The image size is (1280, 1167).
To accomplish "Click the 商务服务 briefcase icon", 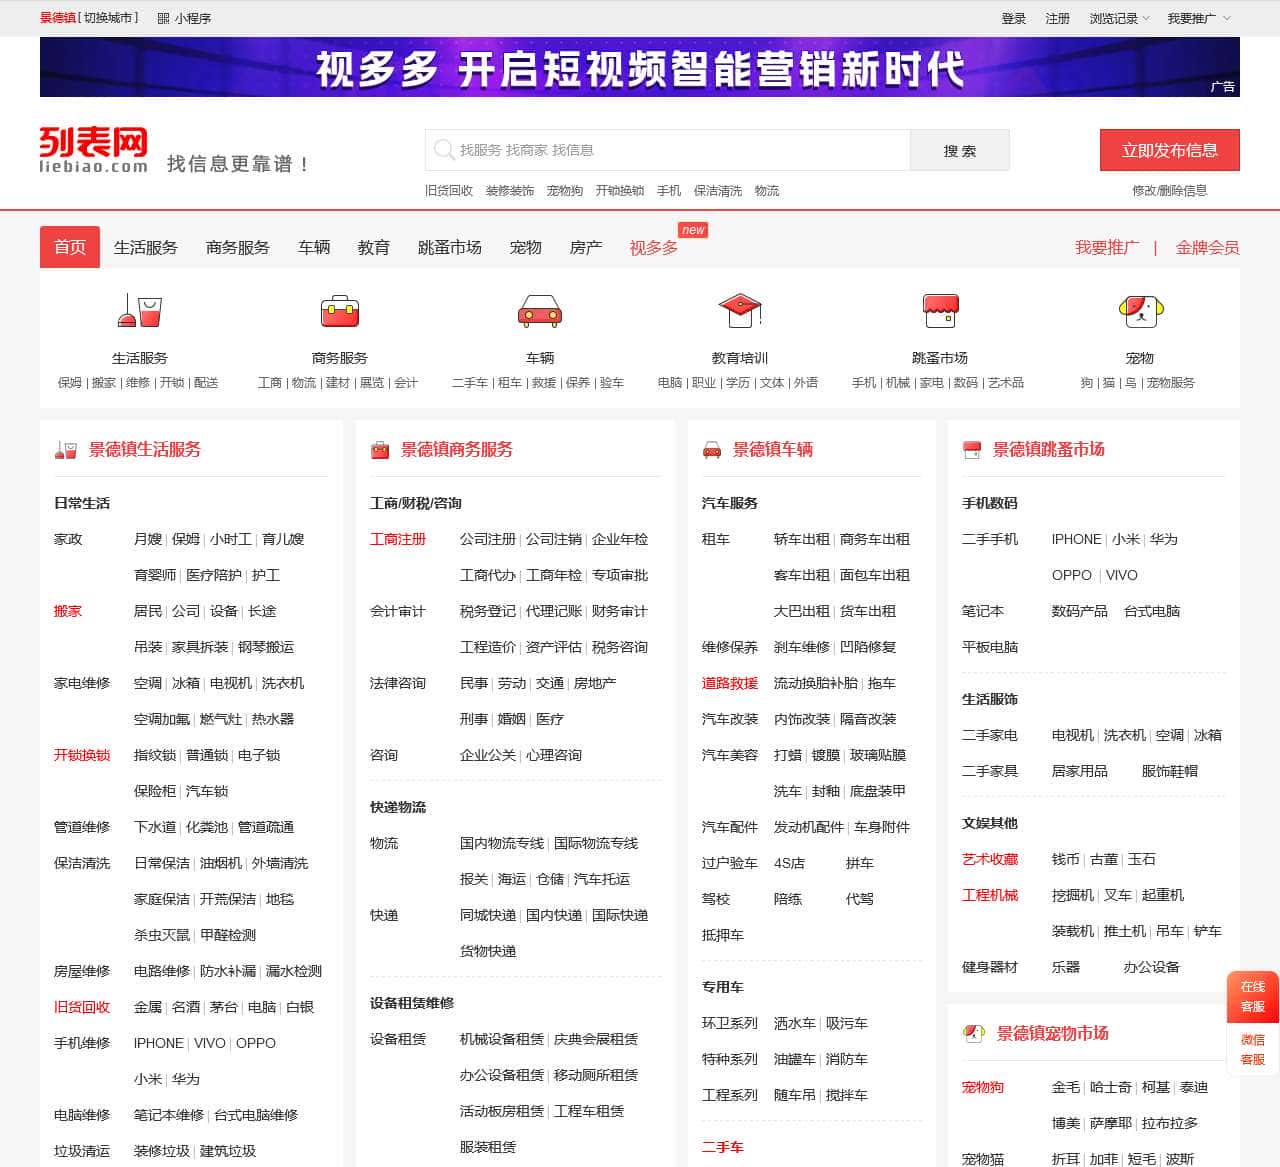I will tap(340, 313).
